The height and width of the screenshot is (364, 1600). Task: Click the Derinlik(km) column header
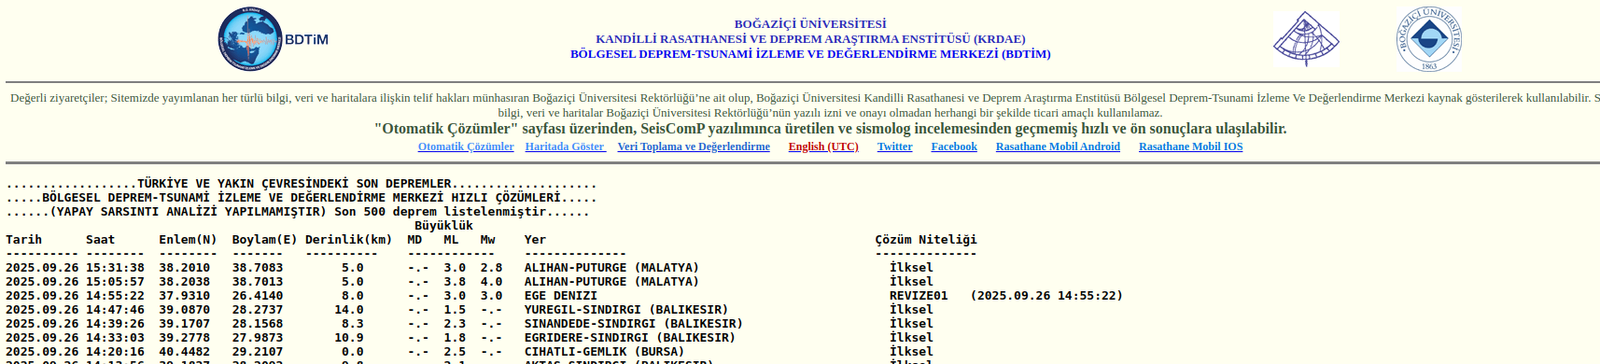[348, 240]
